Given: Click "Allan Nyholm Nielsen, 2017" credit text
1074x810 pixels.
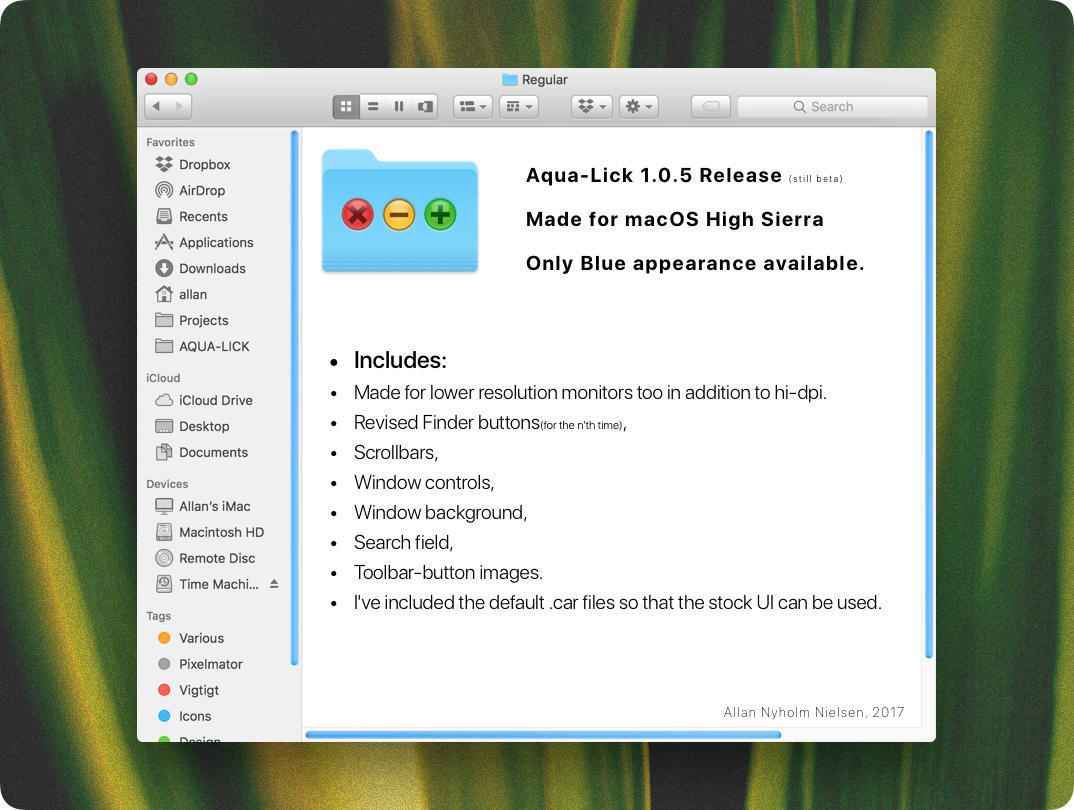Looking at the screenshot, I should pyautogui.click(x=814, y=712).
